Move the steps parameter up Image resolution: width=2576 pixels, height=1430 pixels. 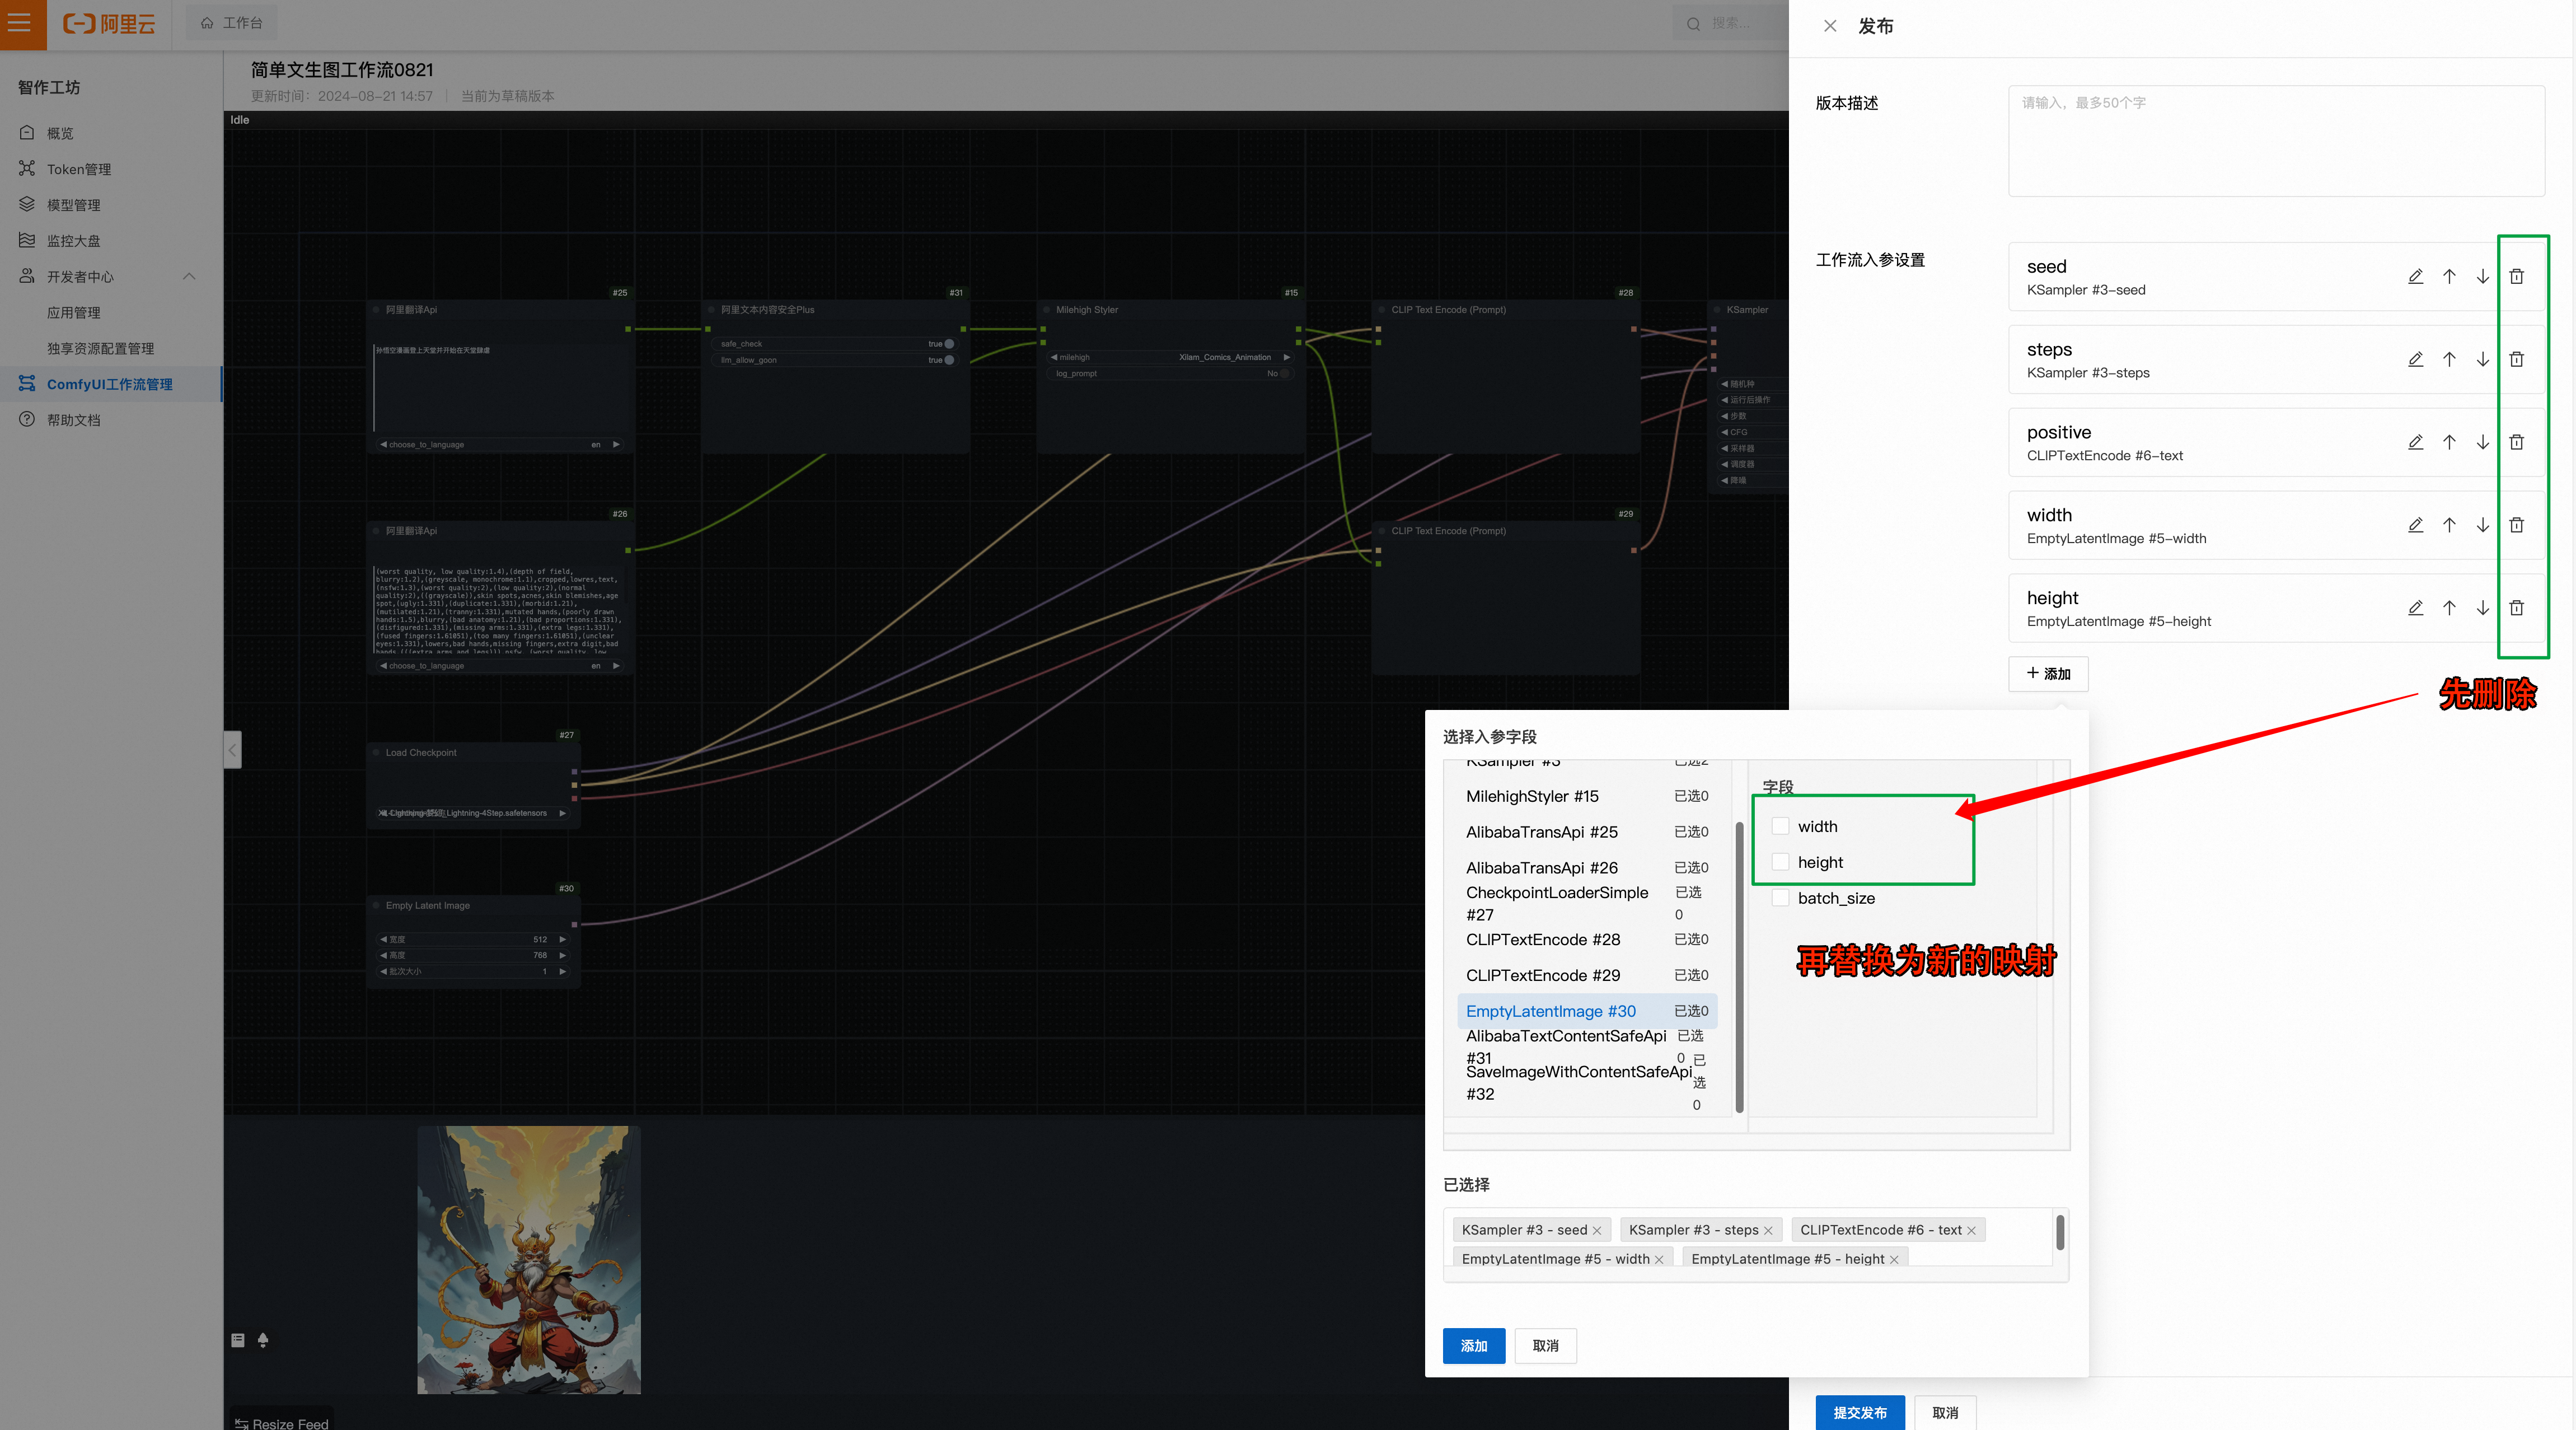(2449, 359)
